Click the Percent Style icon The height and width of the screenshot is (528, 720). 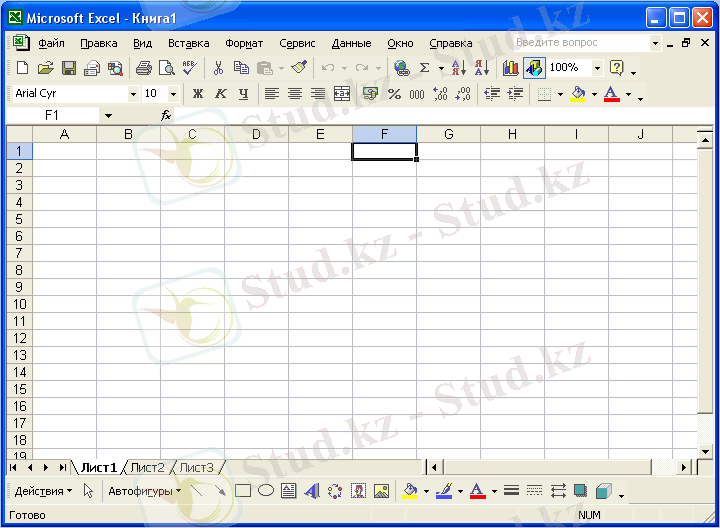(394, 94)
